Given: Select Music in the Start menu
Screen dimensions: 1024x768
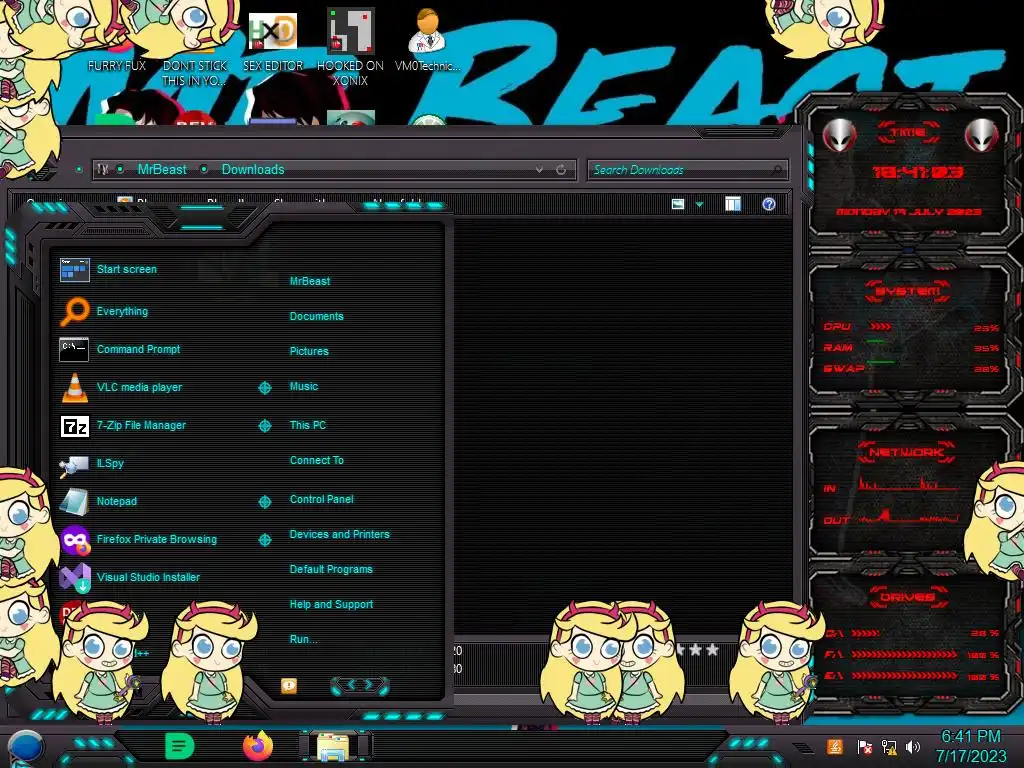Looking at the screenshot, I should coord(304,387).
